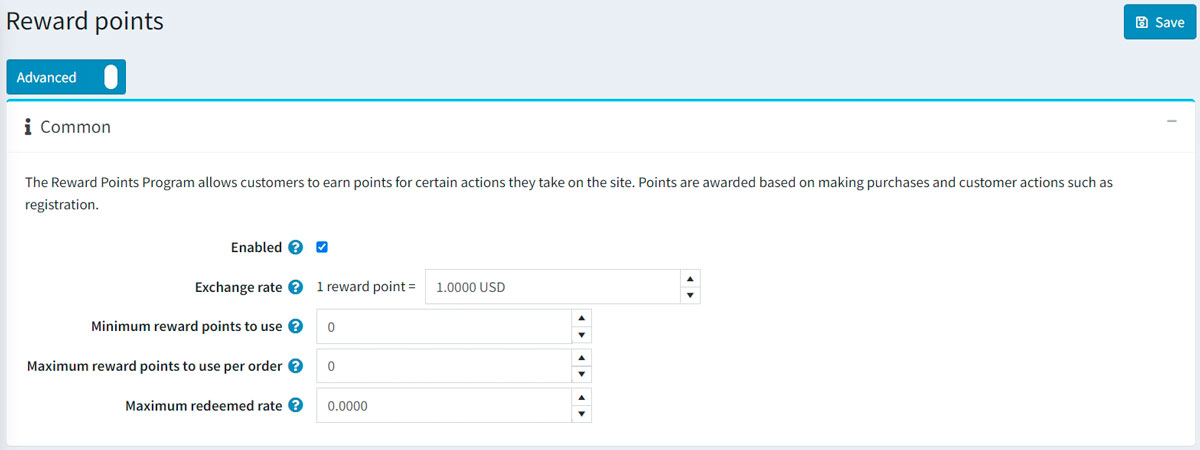Click the Maximum redeemed rate help icon
The image size is (1200, 450).
pos(295,406)
